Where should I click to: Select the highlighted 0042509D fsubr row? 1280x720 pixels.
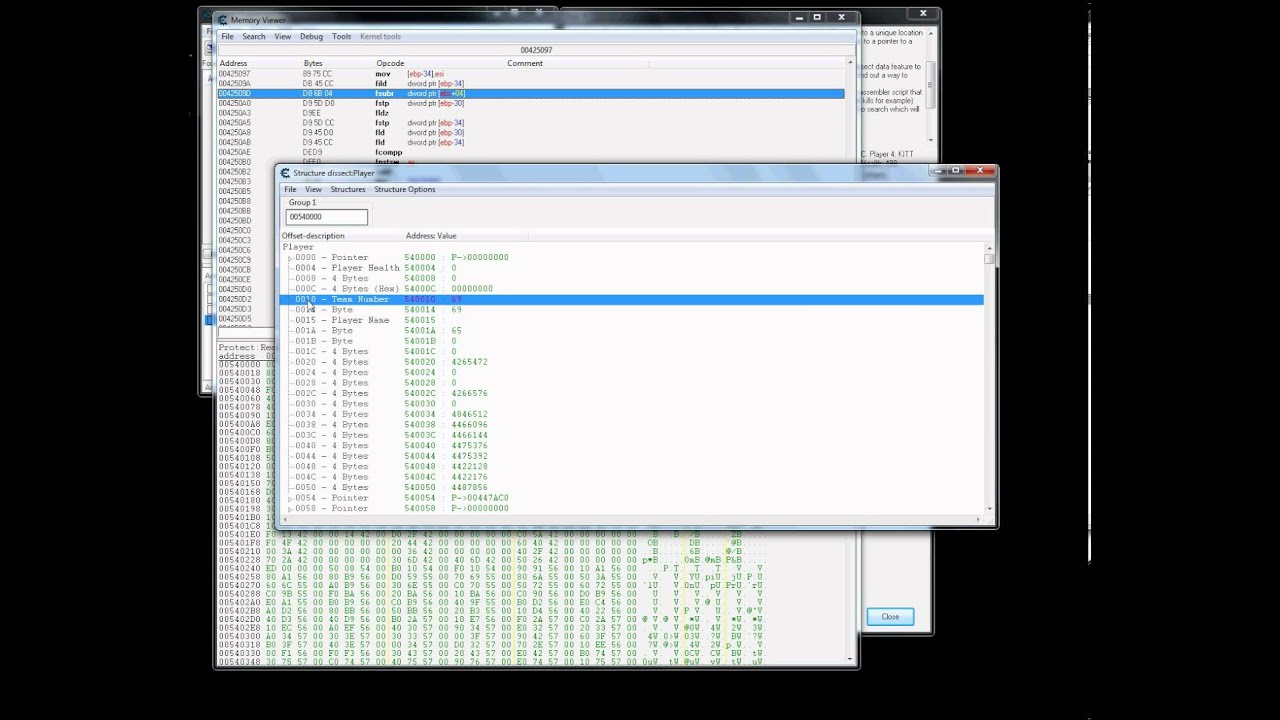coord(531,93)
